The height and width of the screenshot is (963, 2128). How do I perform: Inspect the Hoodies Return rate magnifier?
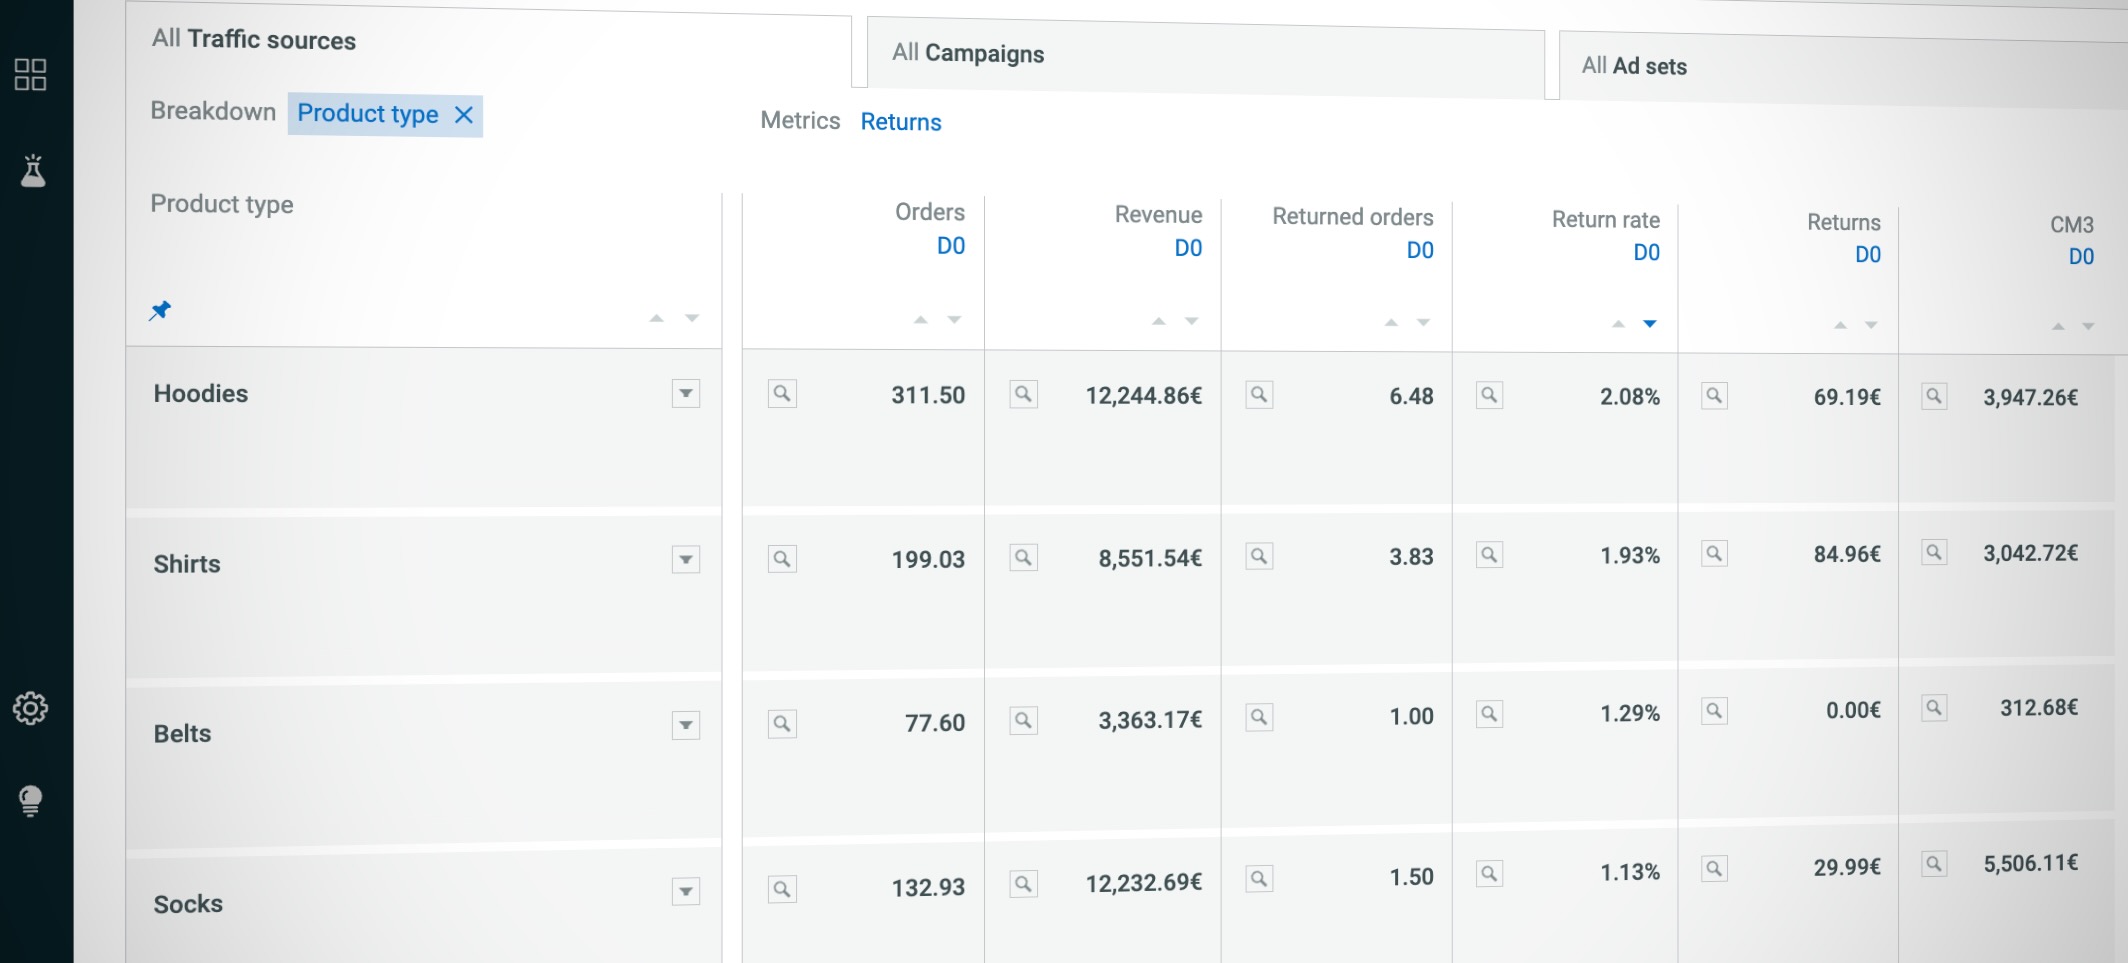(1489, 395)
